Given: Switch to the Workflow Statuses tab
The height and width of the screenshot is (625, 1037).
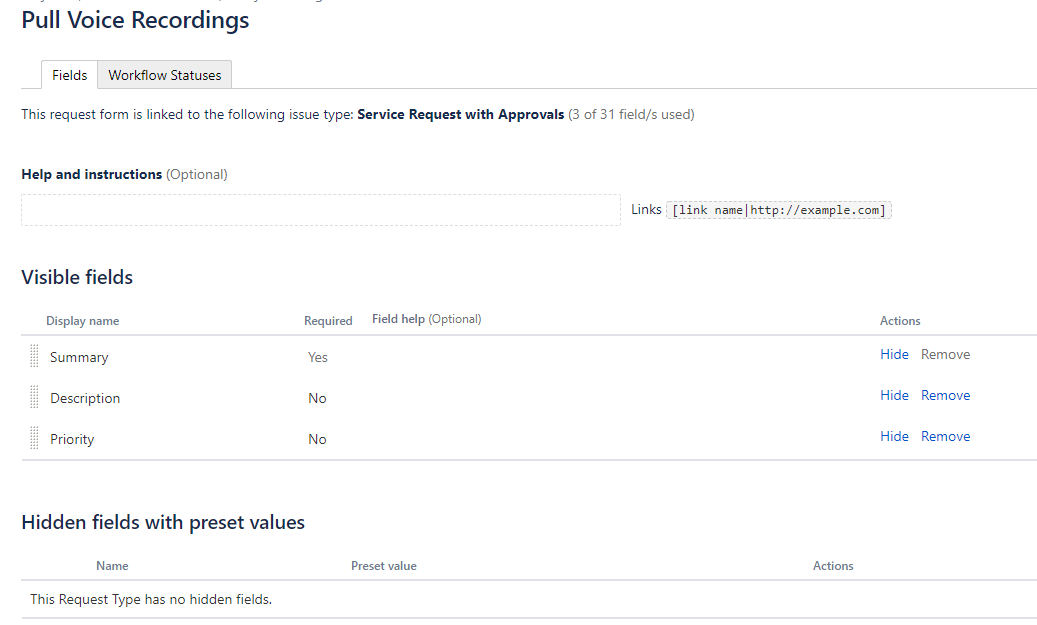Looking at the screenshot, I should pos(165,75).
